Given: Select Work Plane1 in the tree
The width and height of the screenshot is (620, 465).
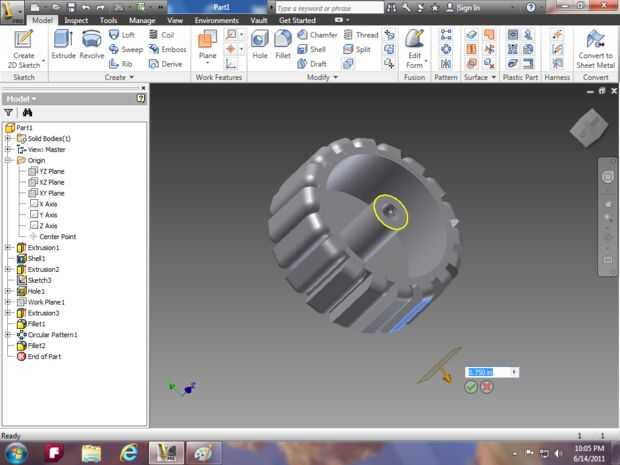Looking at the screenshot, I should tap(41, 302).
